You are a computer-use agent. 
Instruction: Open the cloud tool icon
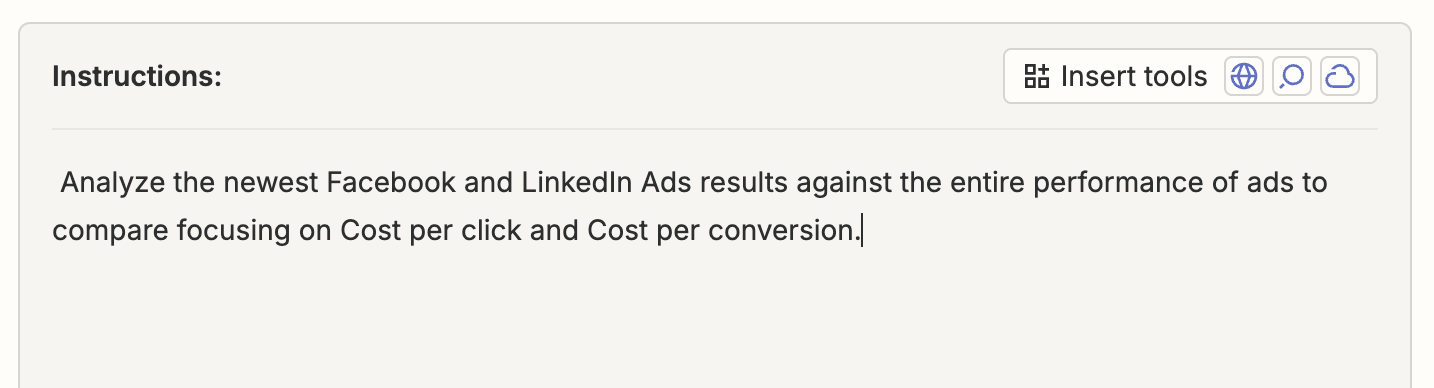1339,76
